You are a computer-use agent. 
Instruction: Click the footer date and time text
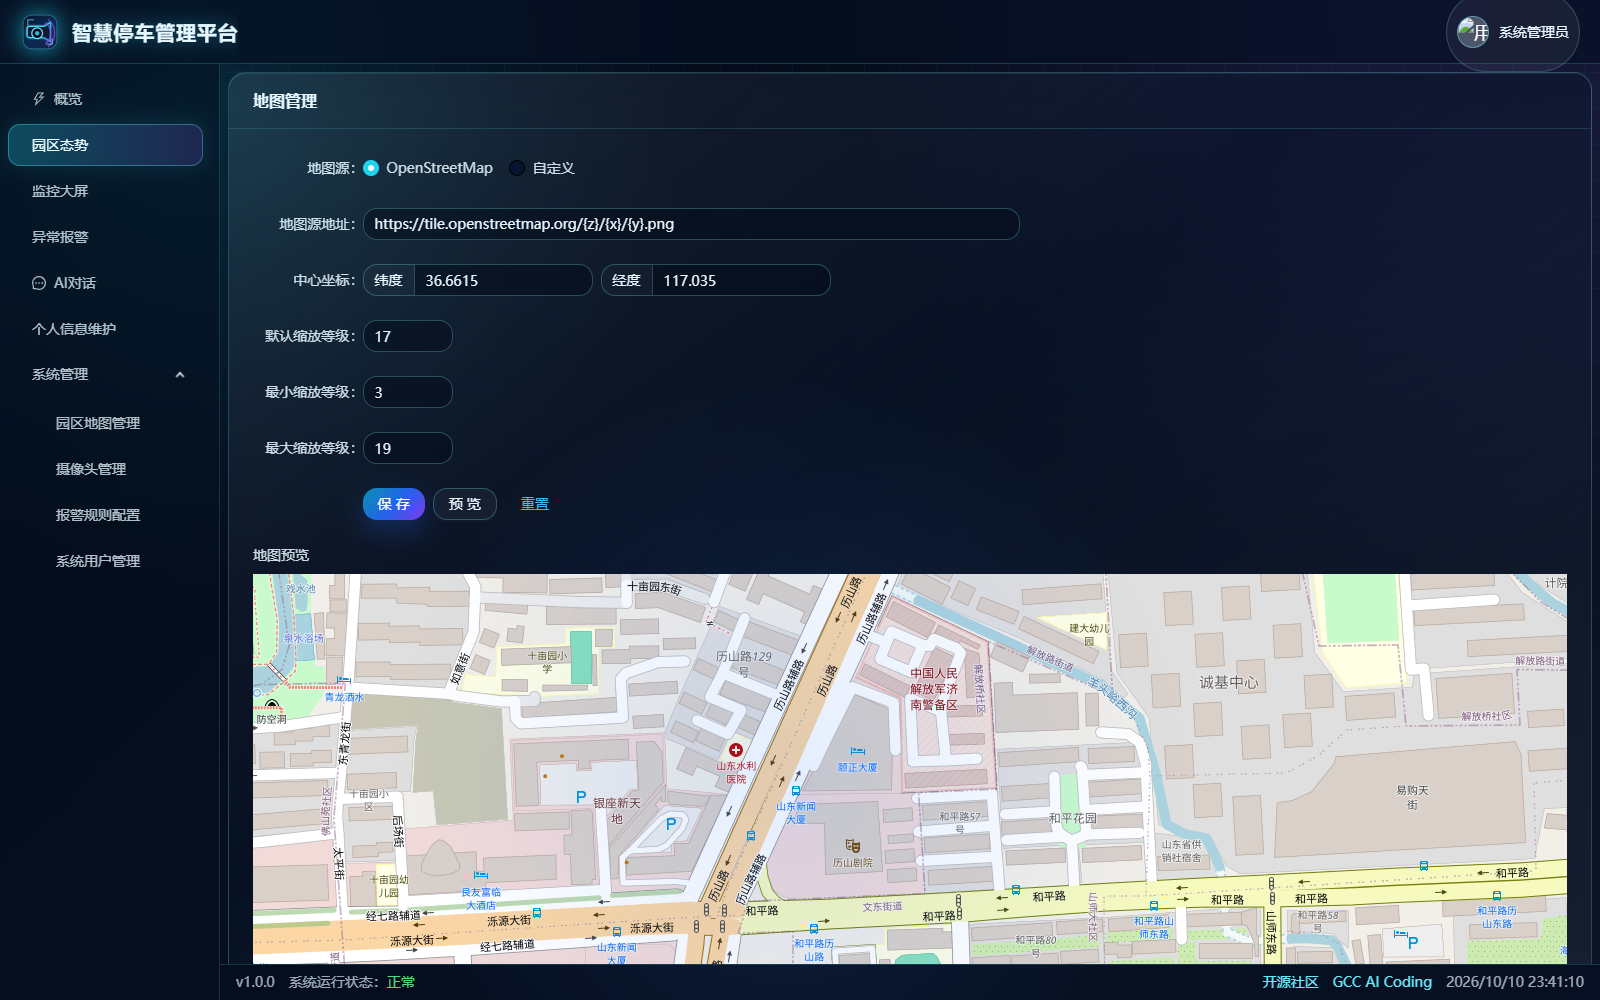click(1515, 982)
